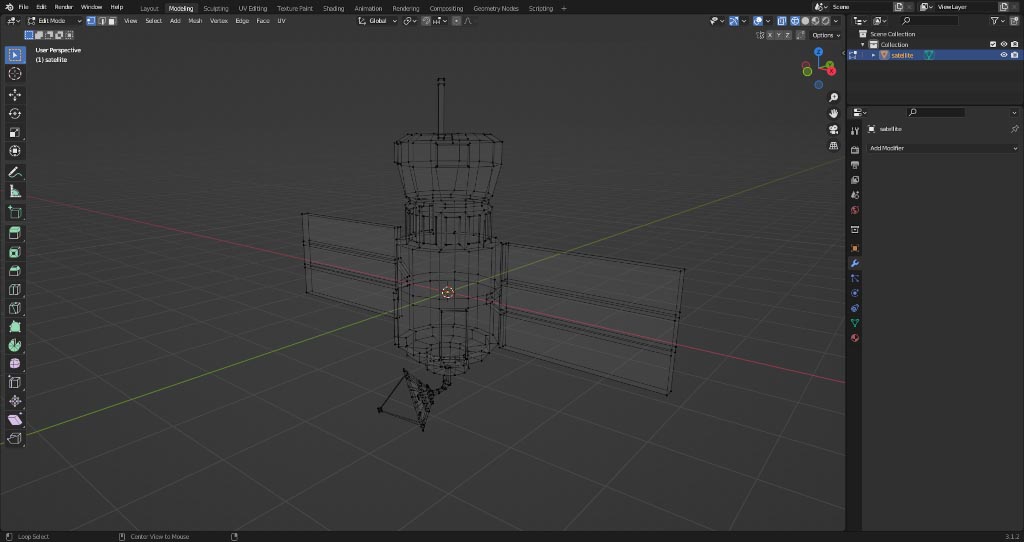This screenshot has height=542, width=1024.
Task: Pick the Cursor tool
Action: [x=15, y=74]
